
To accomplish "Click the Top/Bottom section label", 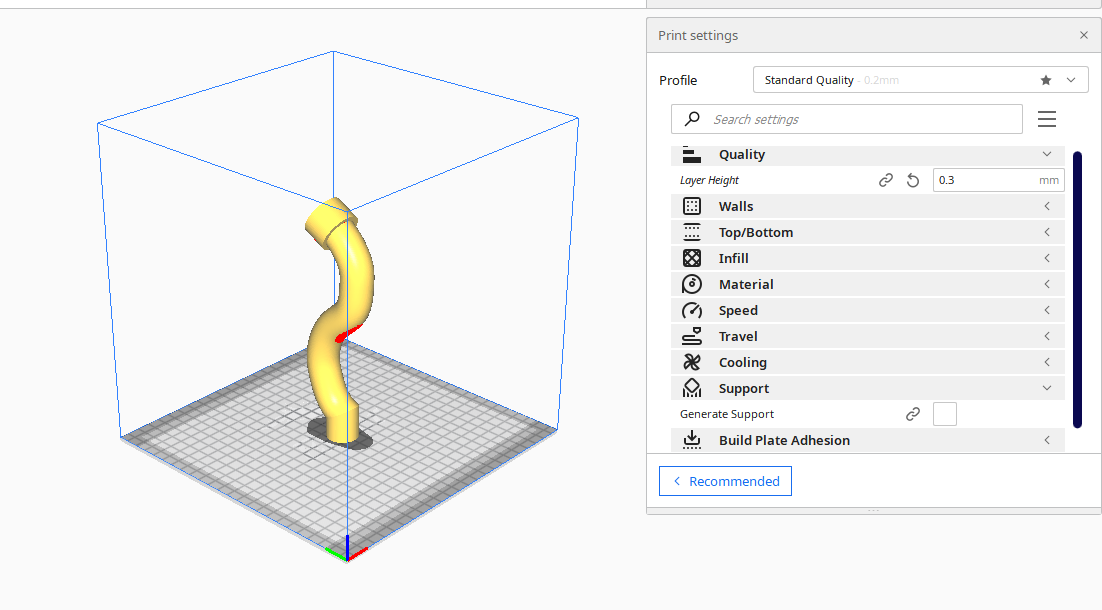I will 756,233.
